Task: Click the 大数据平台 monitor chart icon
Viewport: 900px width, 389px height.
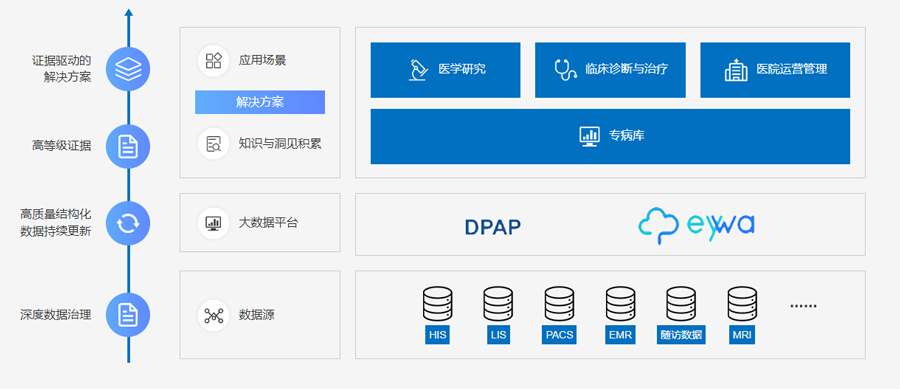Action: 214,223
